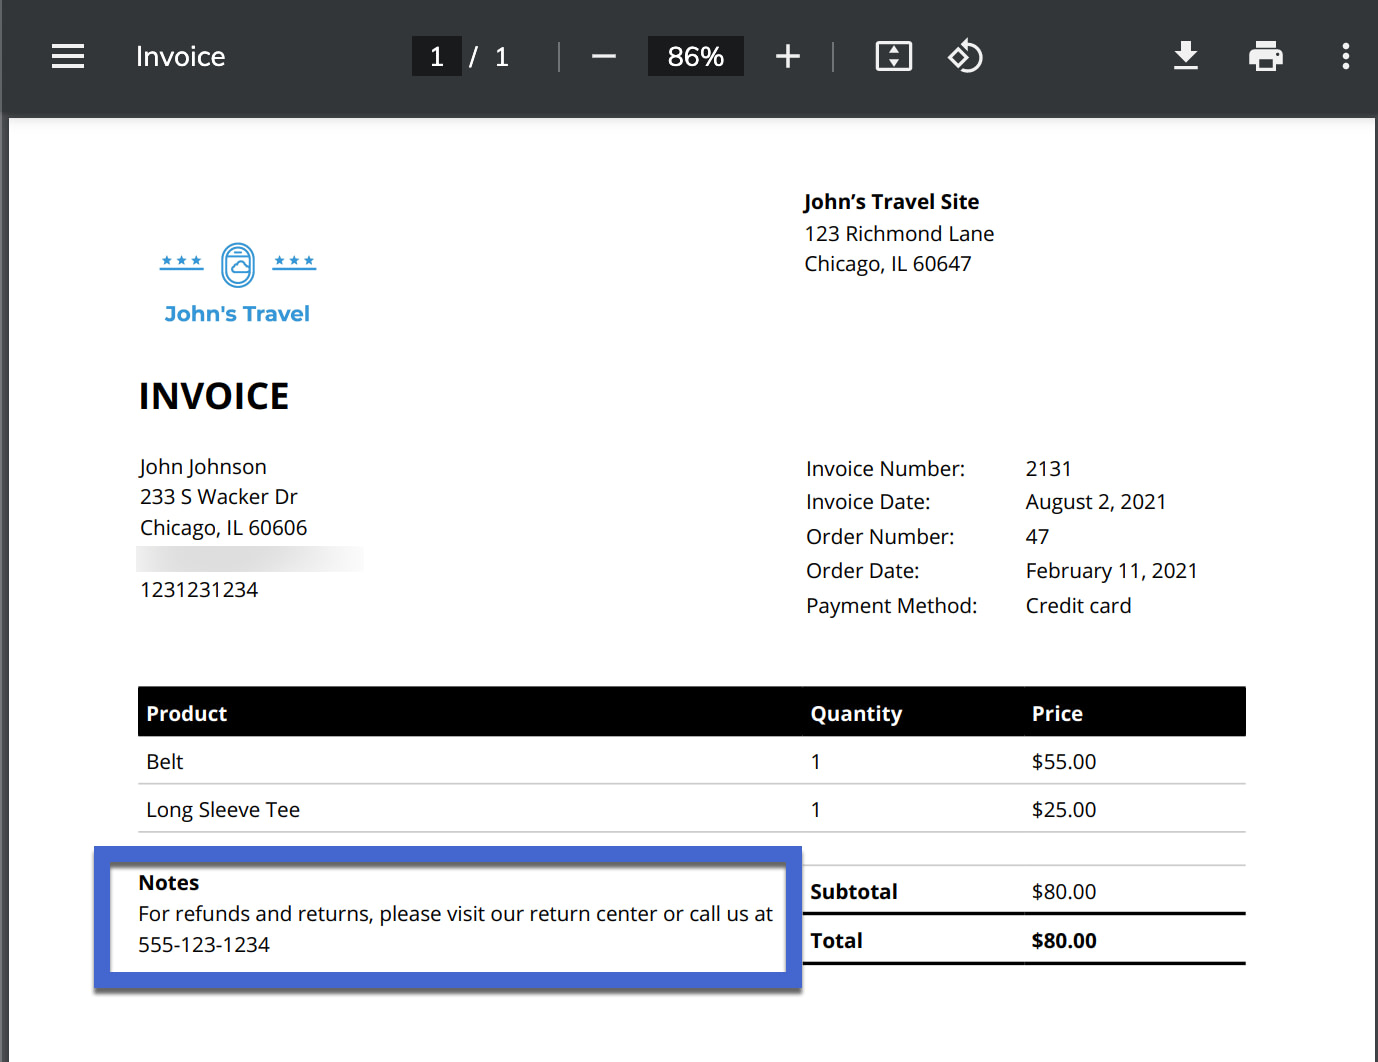The width and height of the screenshot is (1378, 1062).
Task: Click the INVOICE heading
Action: click(x=213, y=396)
